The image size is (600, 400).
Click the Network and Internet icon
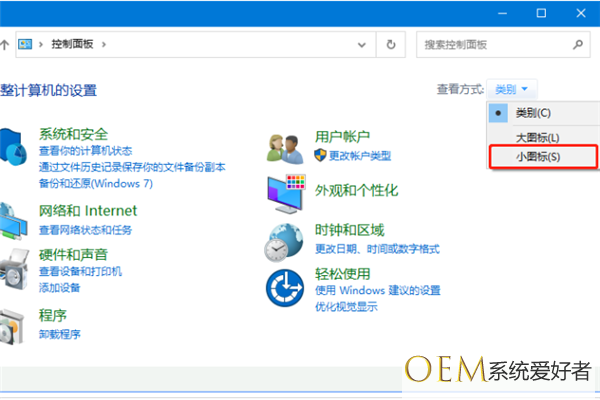click(x=14, y=220)
